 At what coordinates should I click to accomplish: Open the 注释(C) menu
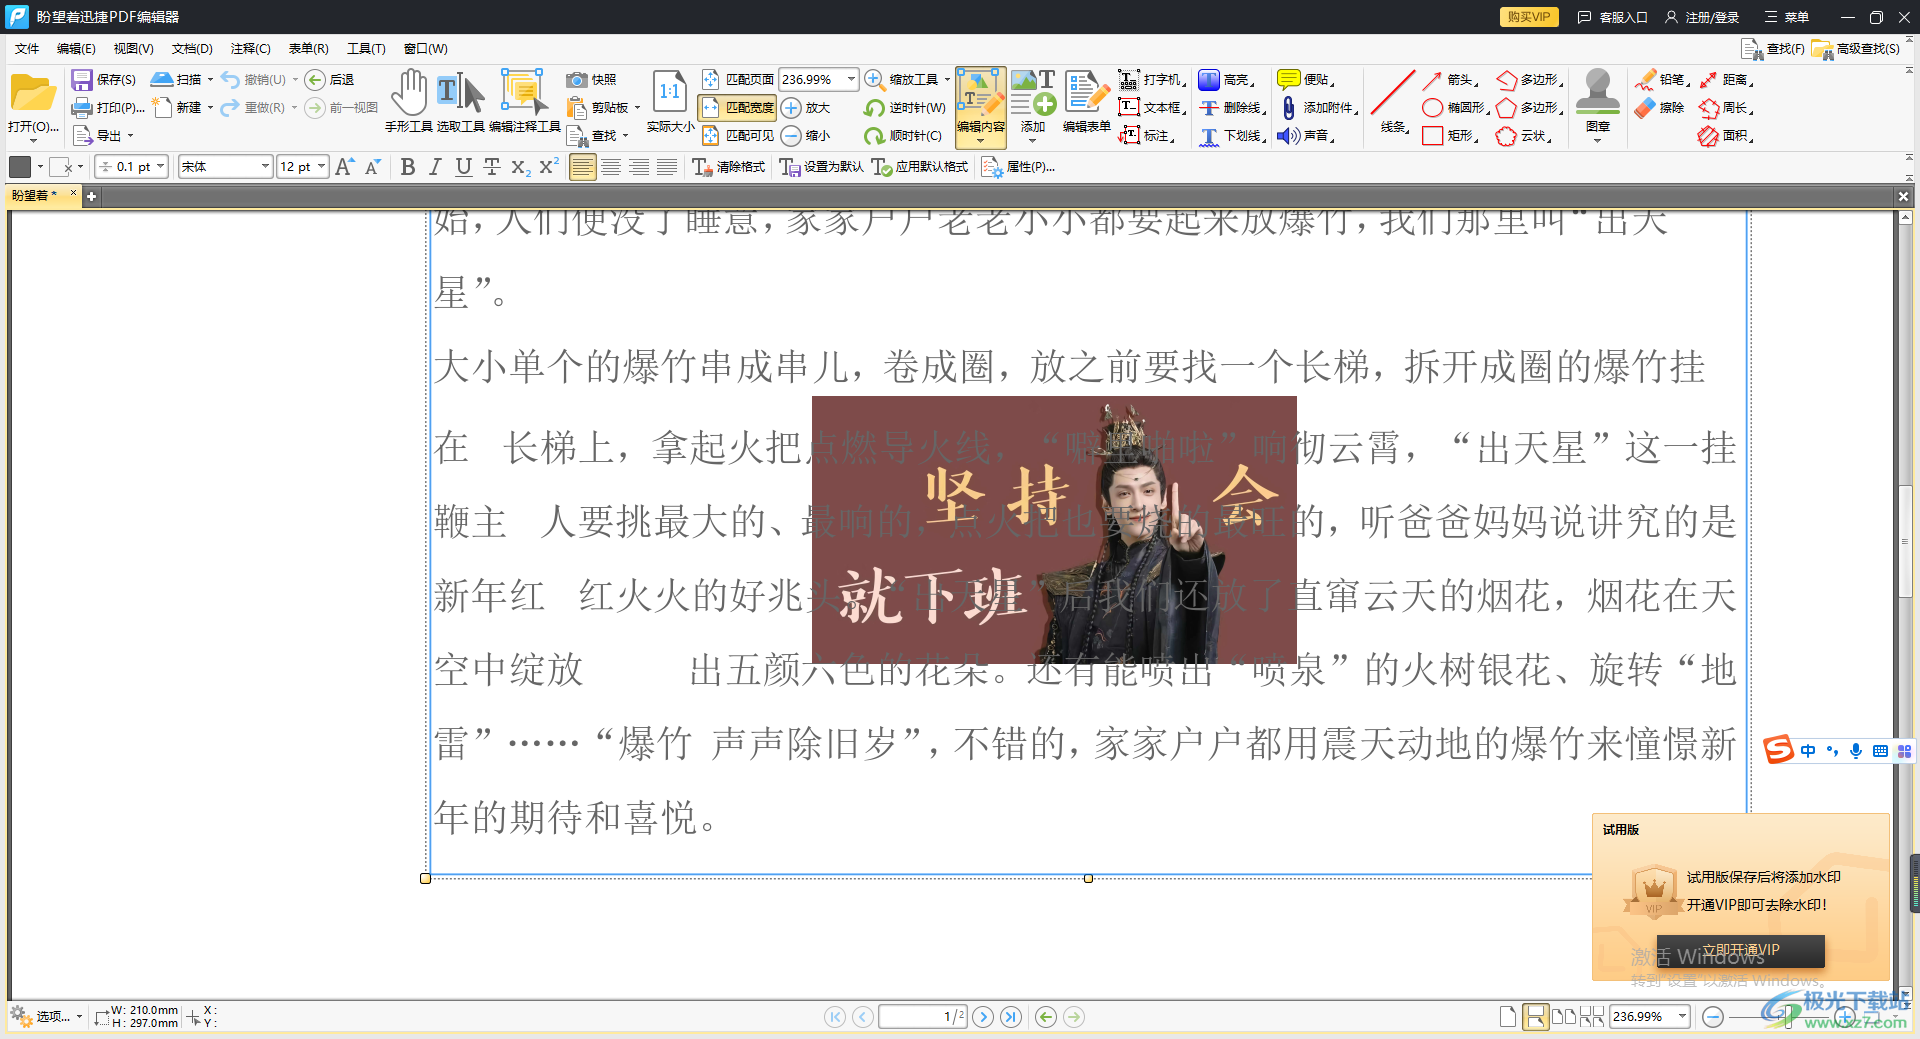click(x=250, y=48)
